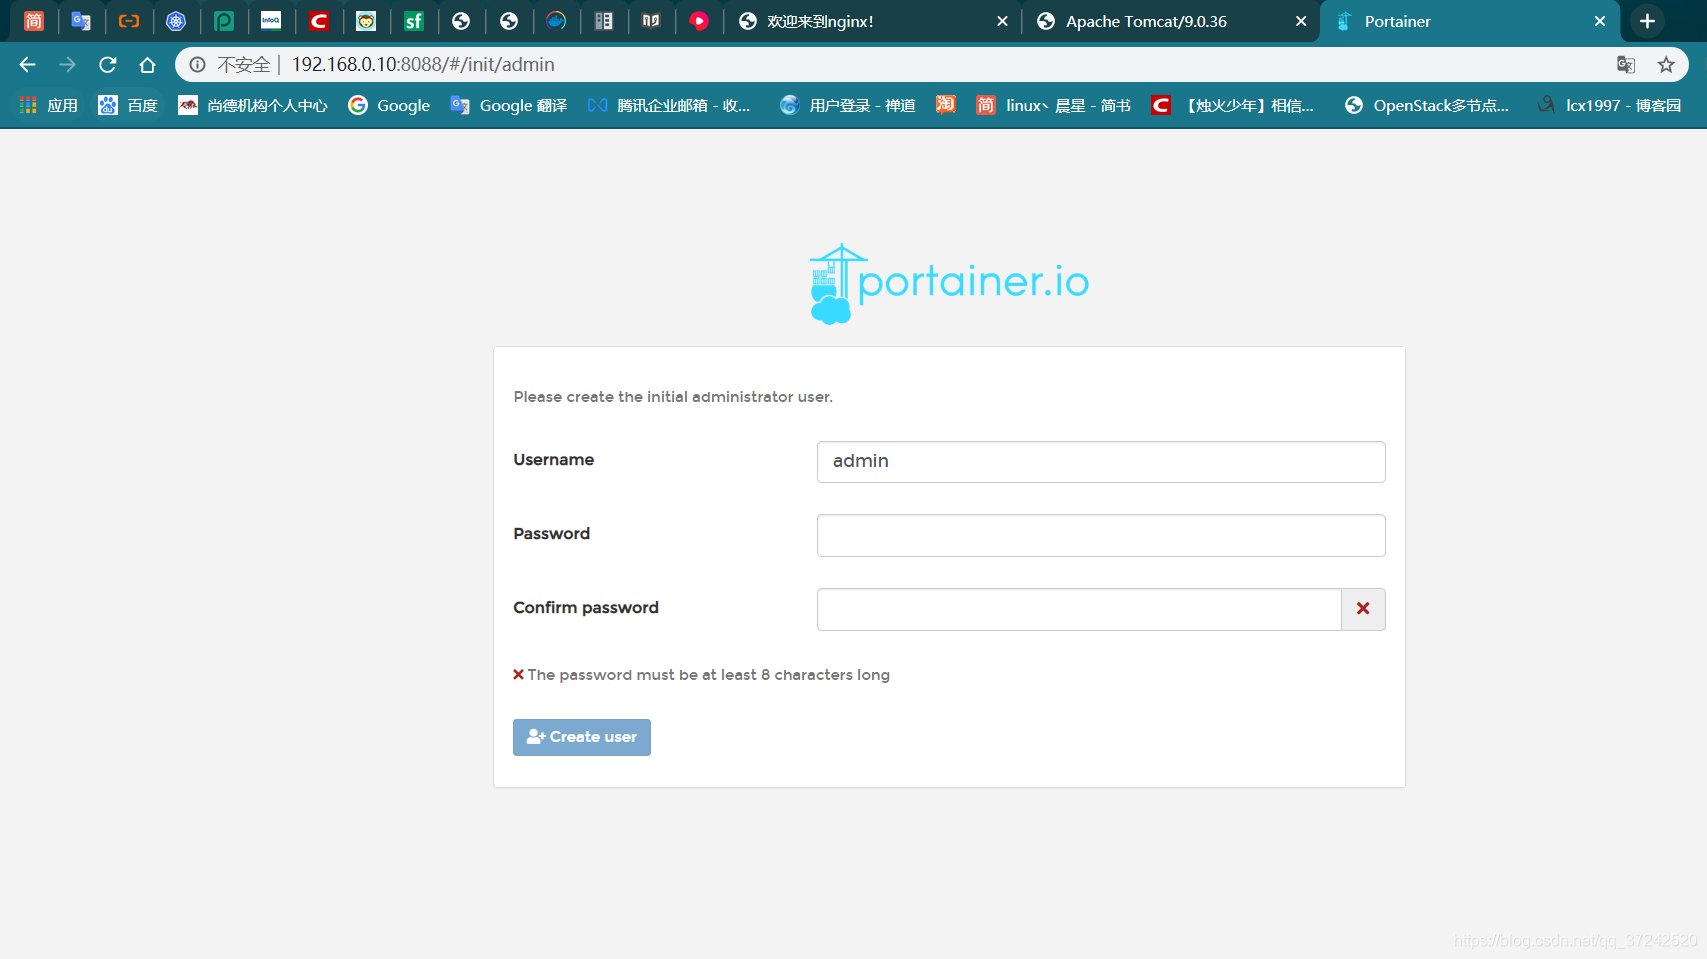
Task: Close the Apache Tomcat tab
Action: point(1301,21)
